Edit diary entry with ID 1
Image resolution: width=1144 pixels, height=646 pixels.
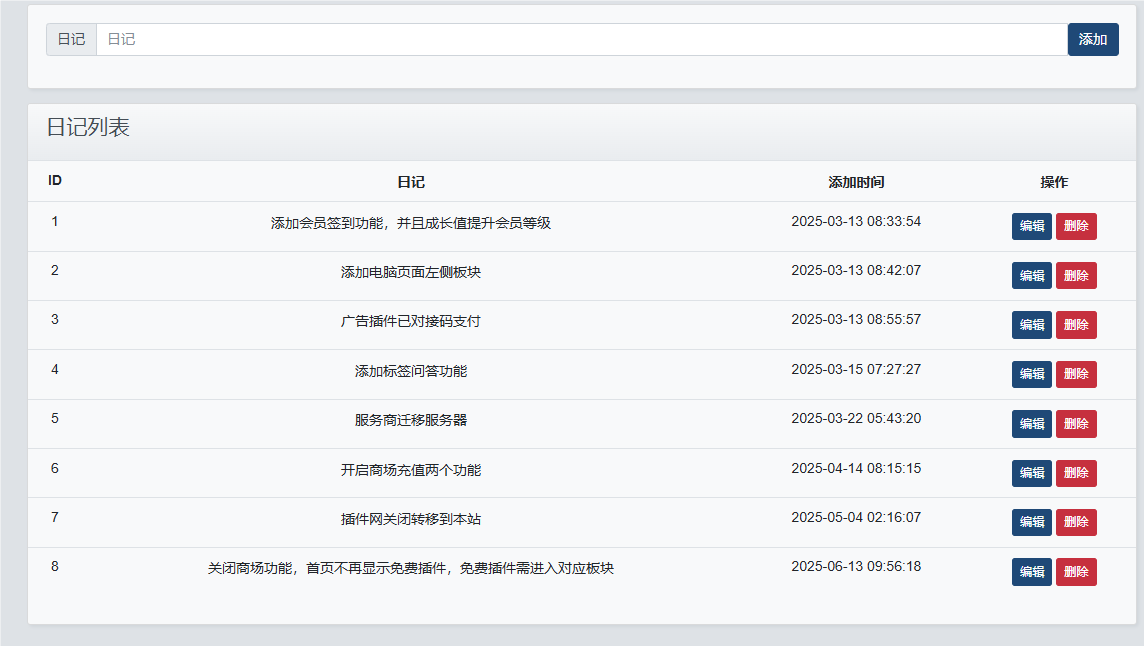[1031, 226]
